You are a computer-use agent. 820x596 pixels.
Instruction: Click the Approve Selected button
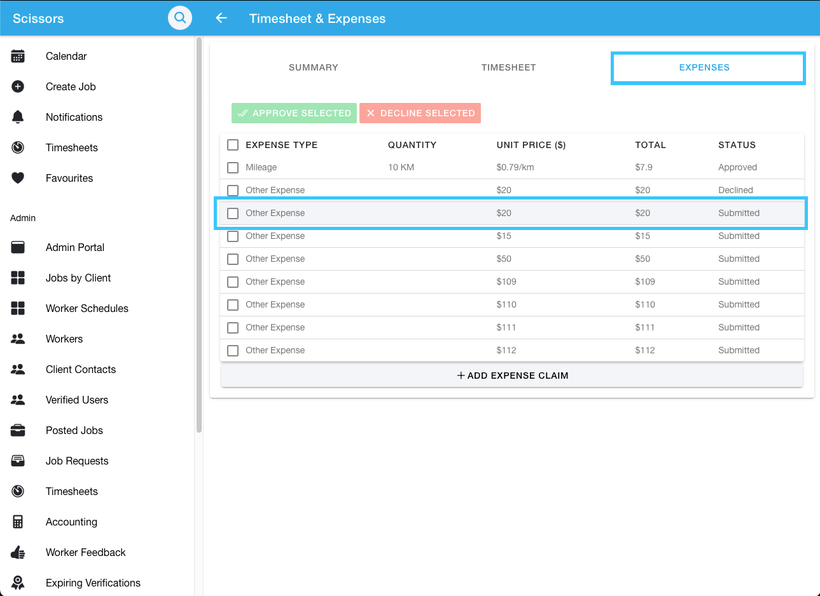click(293, 113)
